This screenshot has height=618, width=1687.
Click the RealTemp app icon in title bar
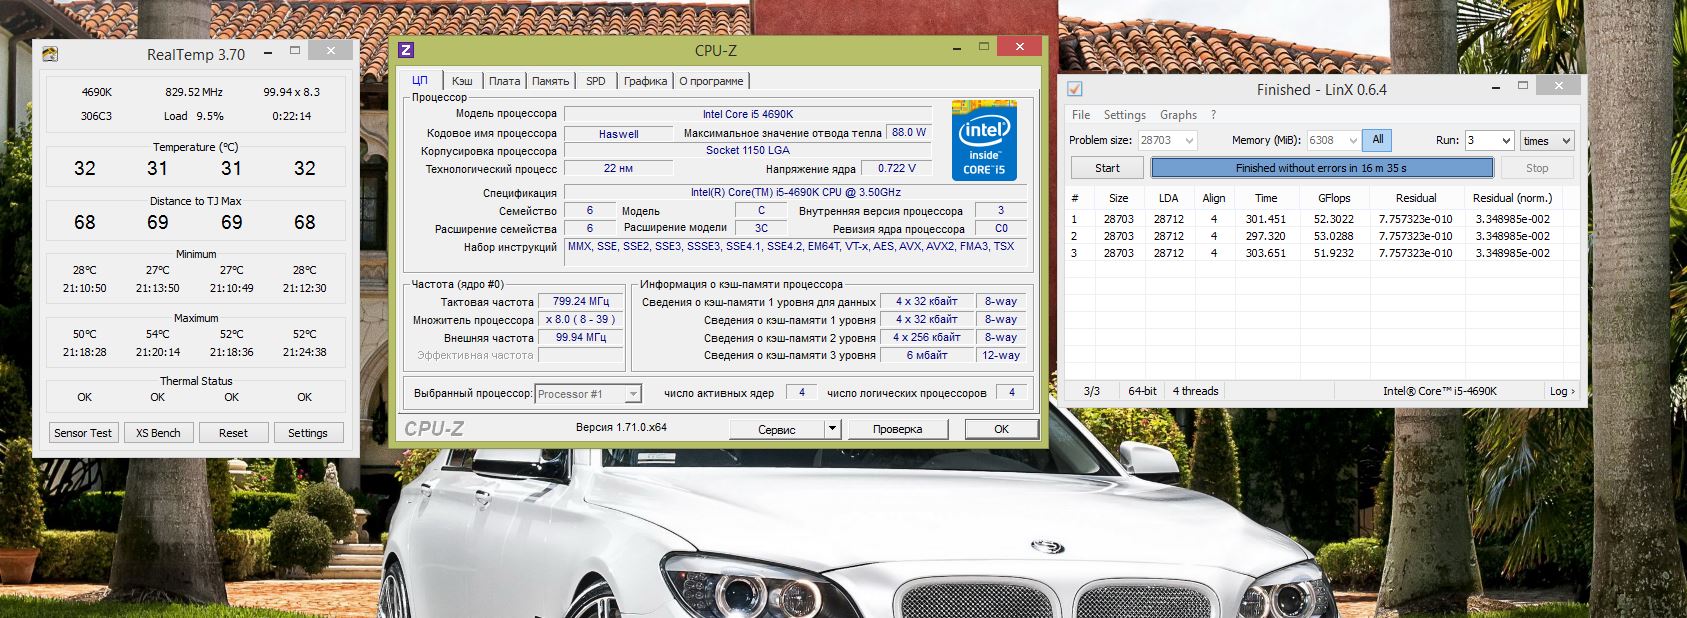(x=50, y=54)
